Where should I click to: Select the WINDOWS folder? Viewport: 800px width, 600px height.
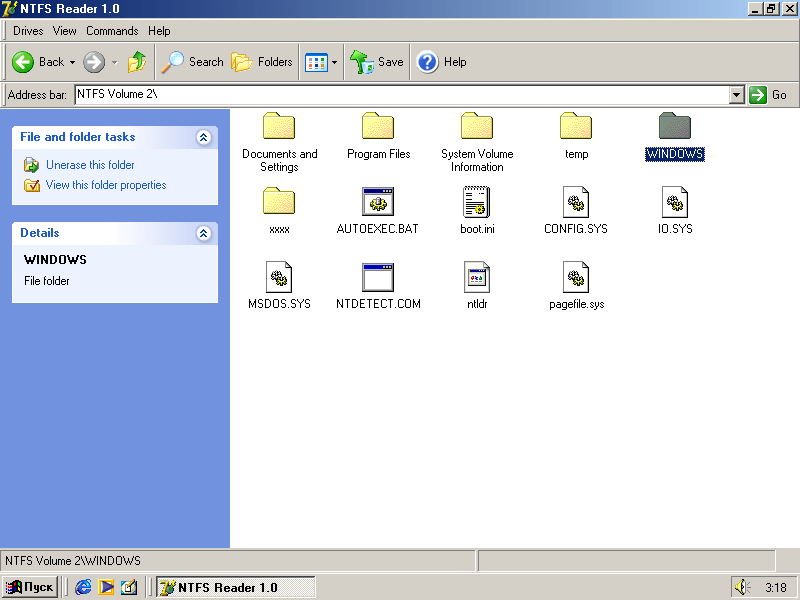click(674, 130)
